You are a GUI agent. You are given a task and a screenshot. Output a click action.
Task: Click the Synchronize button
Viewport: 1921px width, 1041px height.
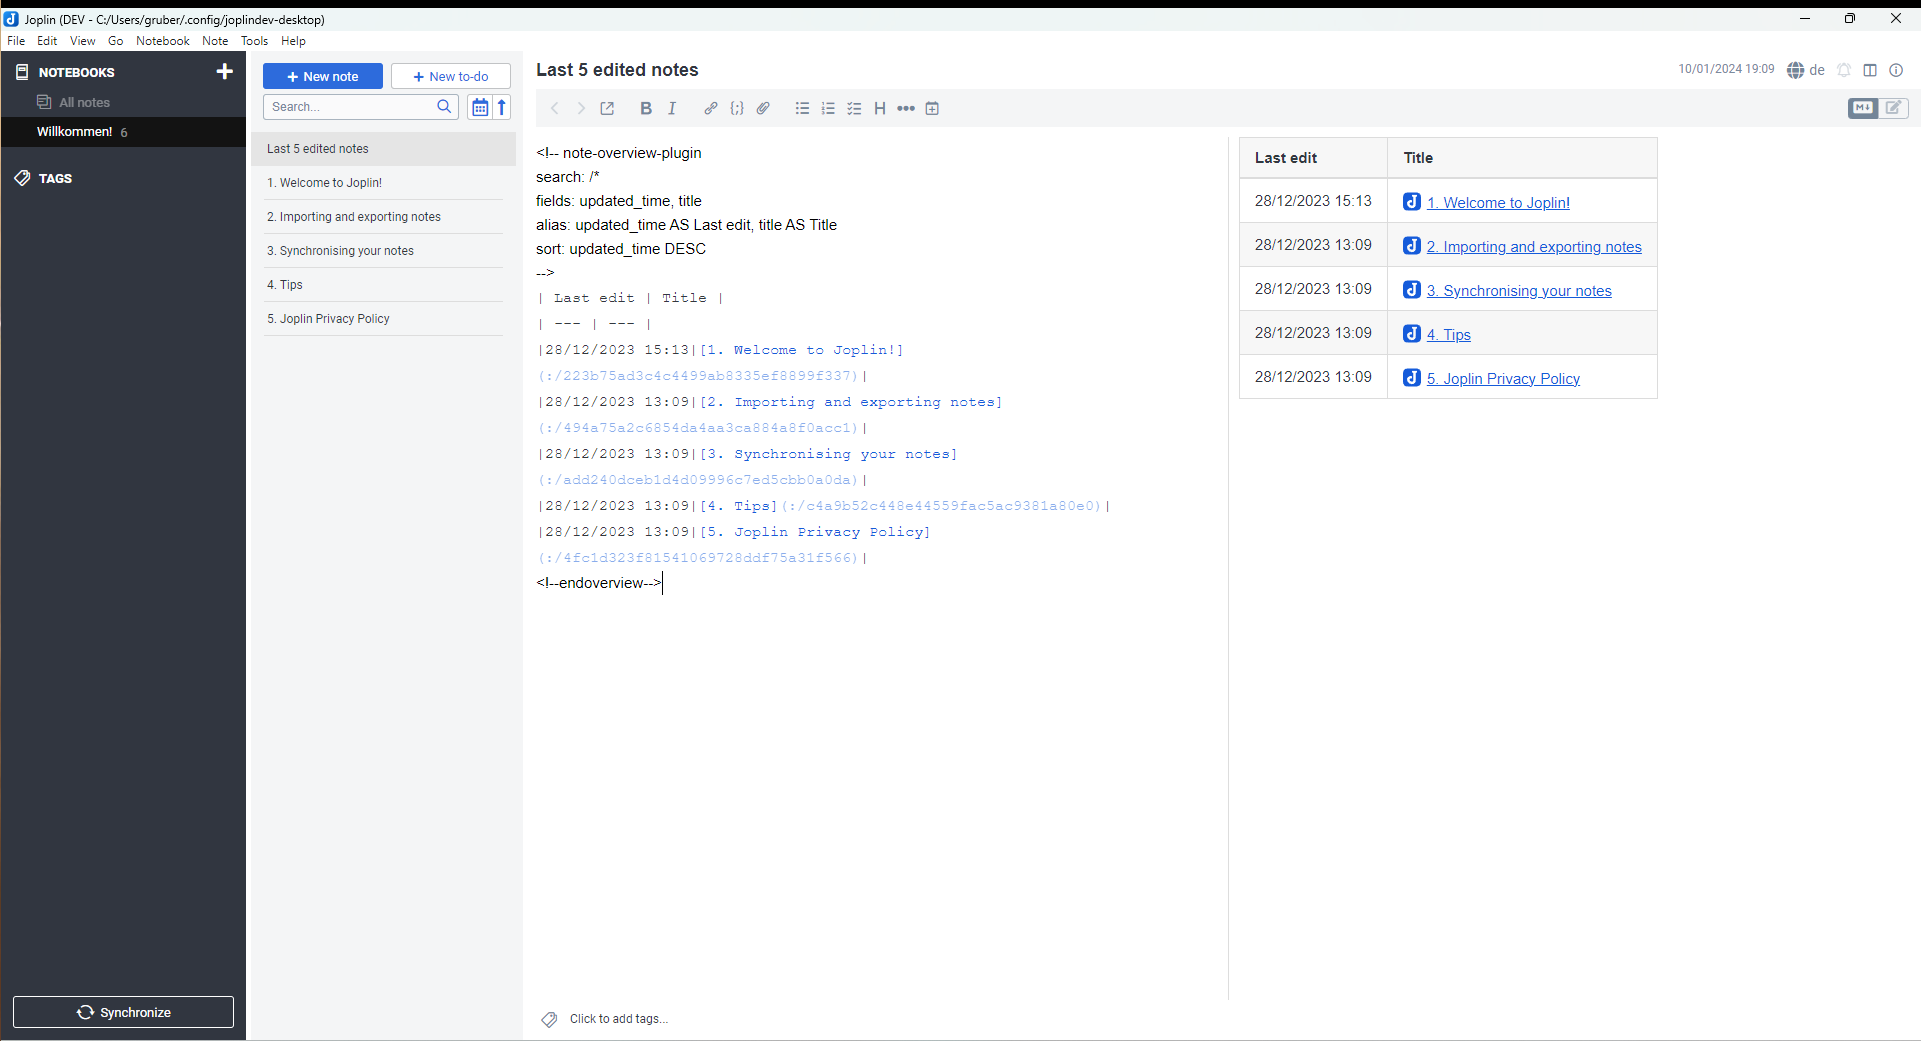(x=124, y=1012)
